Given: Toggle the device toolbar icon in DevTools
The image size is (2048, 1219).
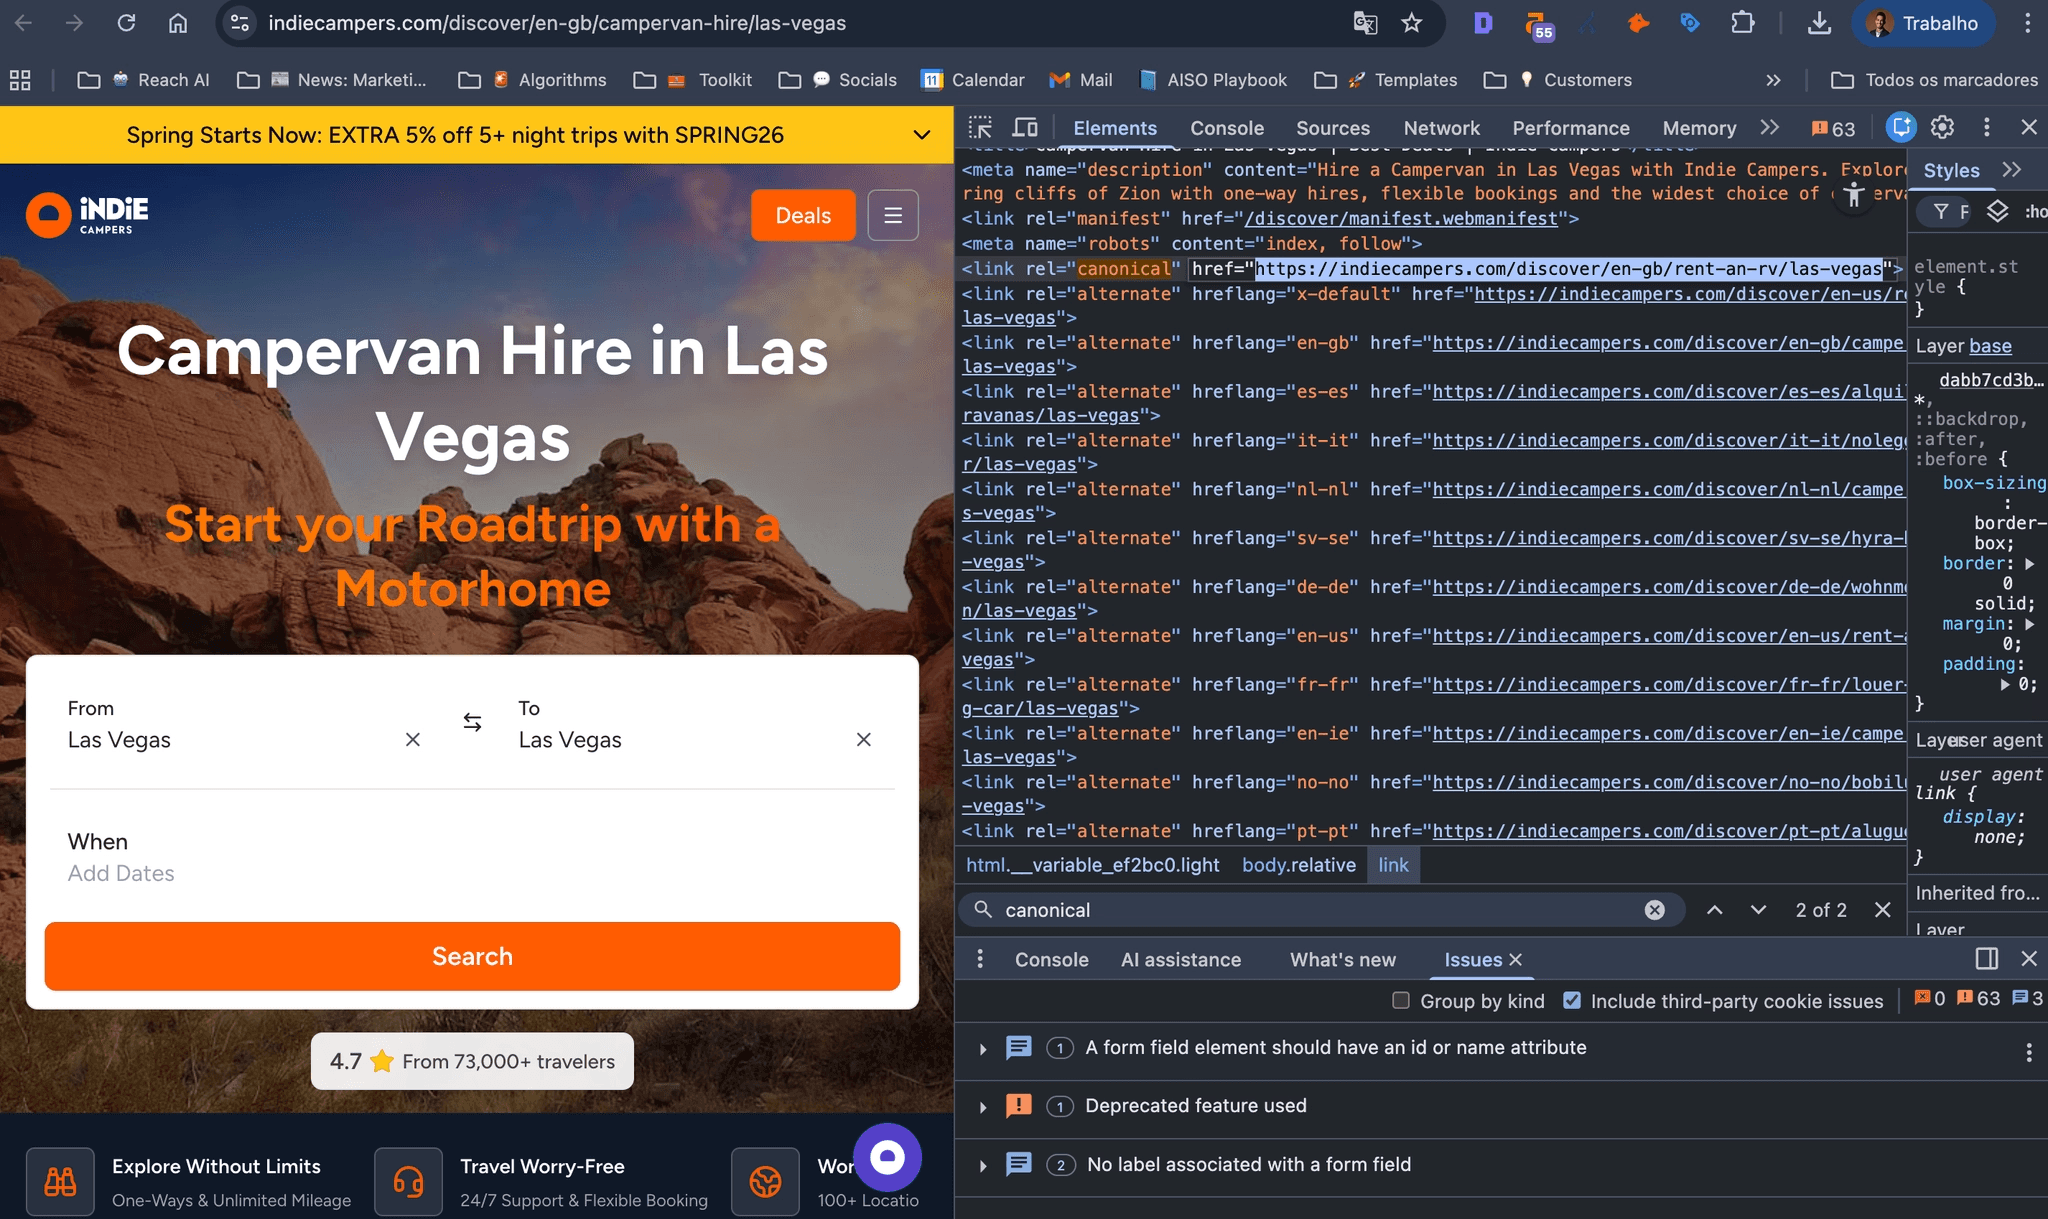Looking at the screenshot, I should click(1025, 128).
